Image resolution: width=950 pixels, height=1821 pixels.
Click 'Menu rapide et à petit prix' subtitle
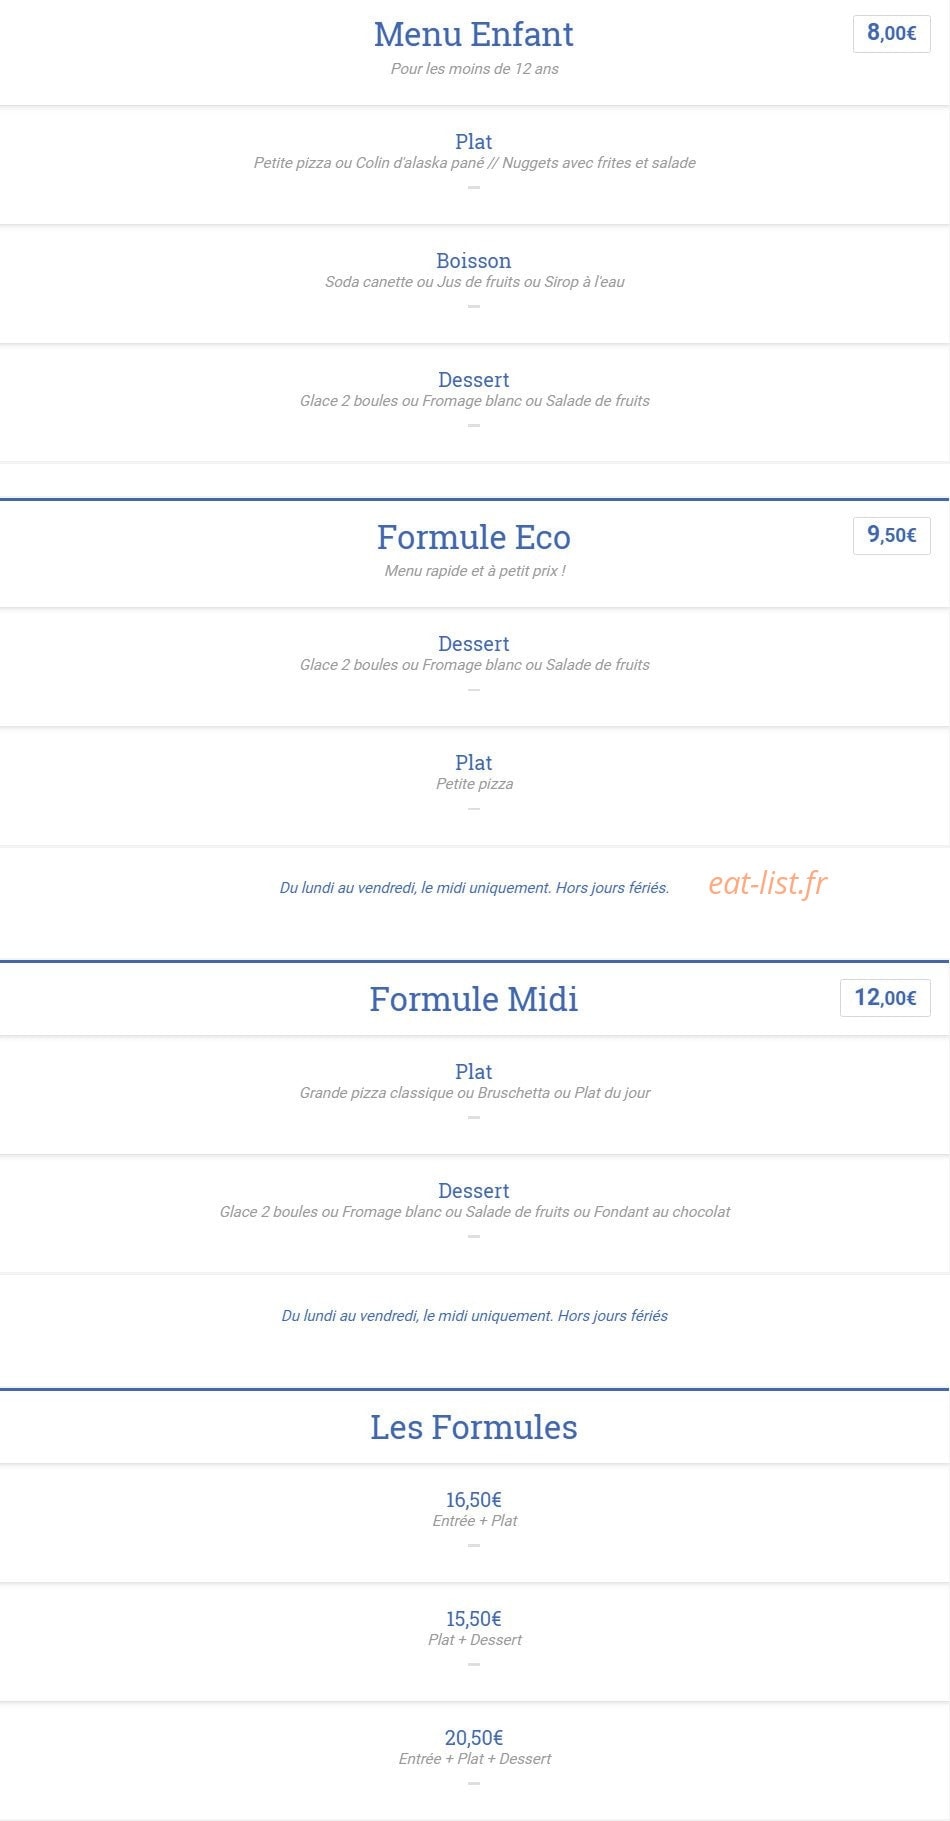pos(474,571)
